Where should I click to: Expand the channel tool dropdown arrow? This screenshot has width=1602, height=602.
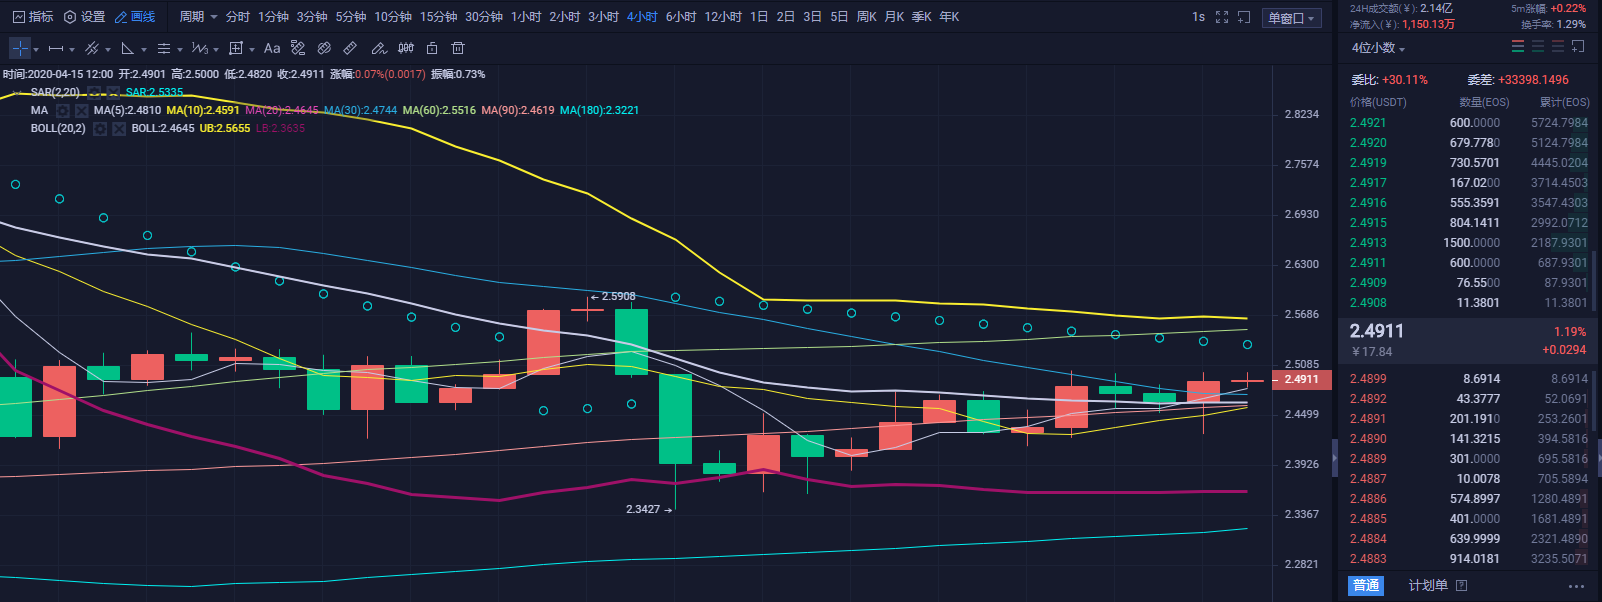[x=108, y=49]
